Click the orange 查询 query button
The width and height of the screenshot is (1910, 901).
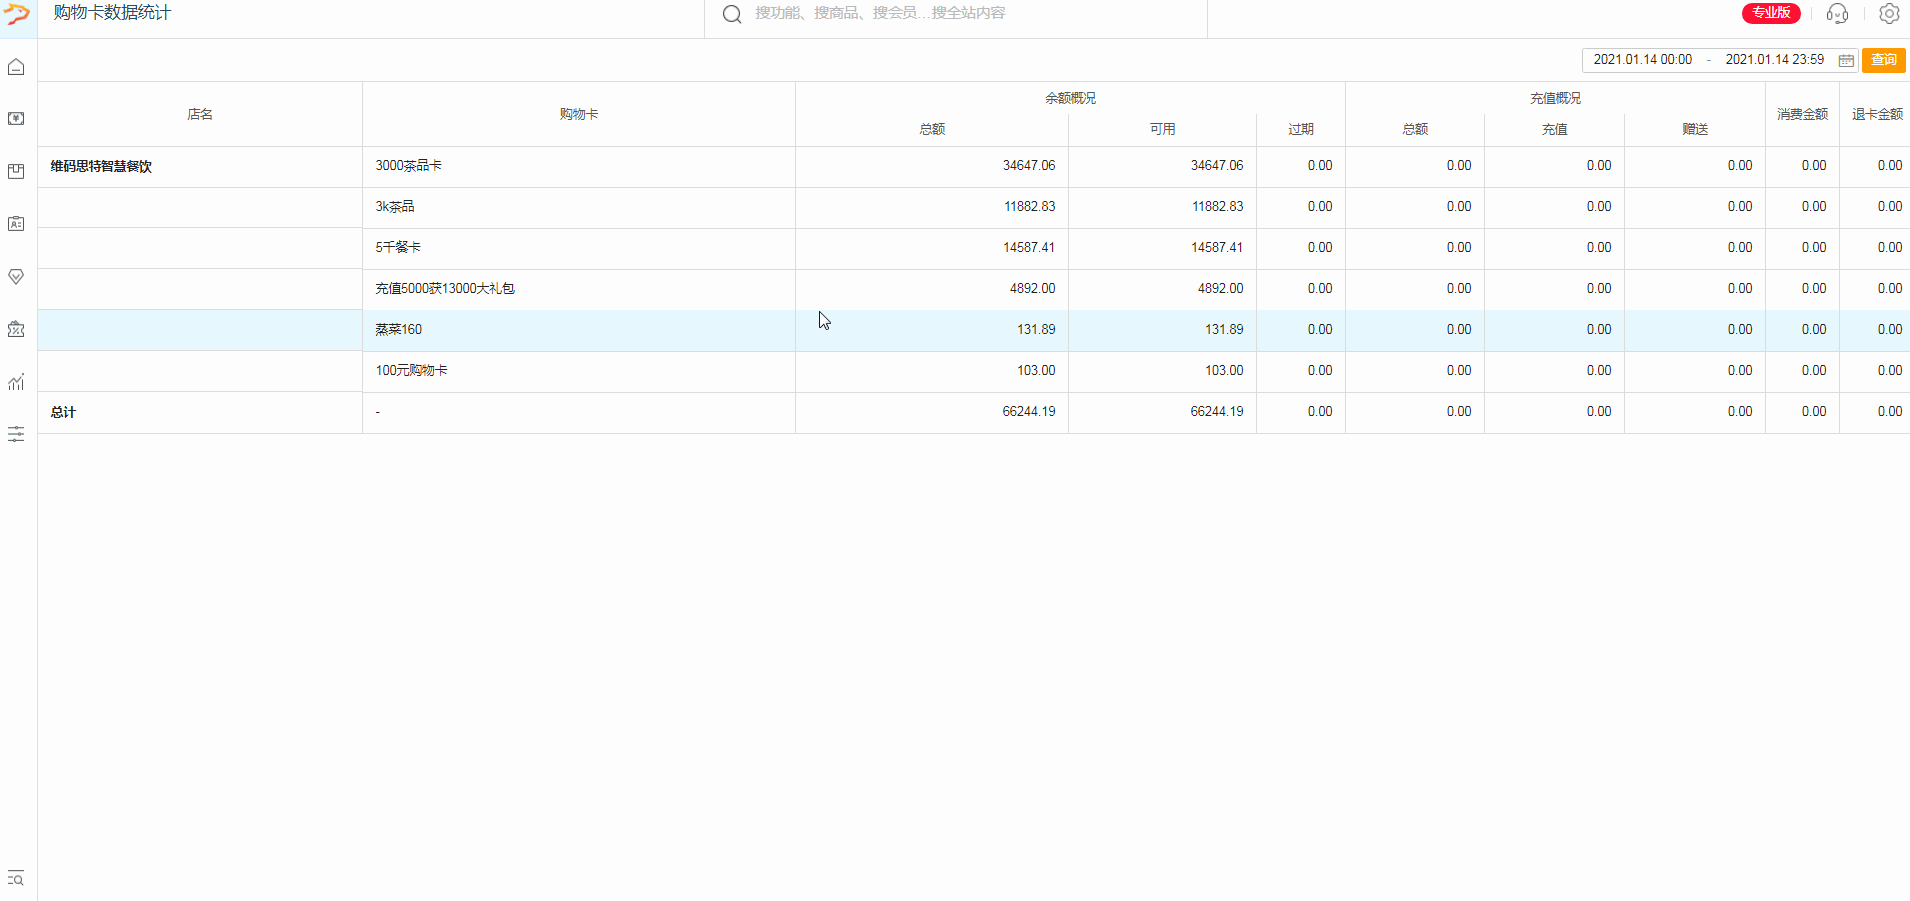coord(1884,60)
